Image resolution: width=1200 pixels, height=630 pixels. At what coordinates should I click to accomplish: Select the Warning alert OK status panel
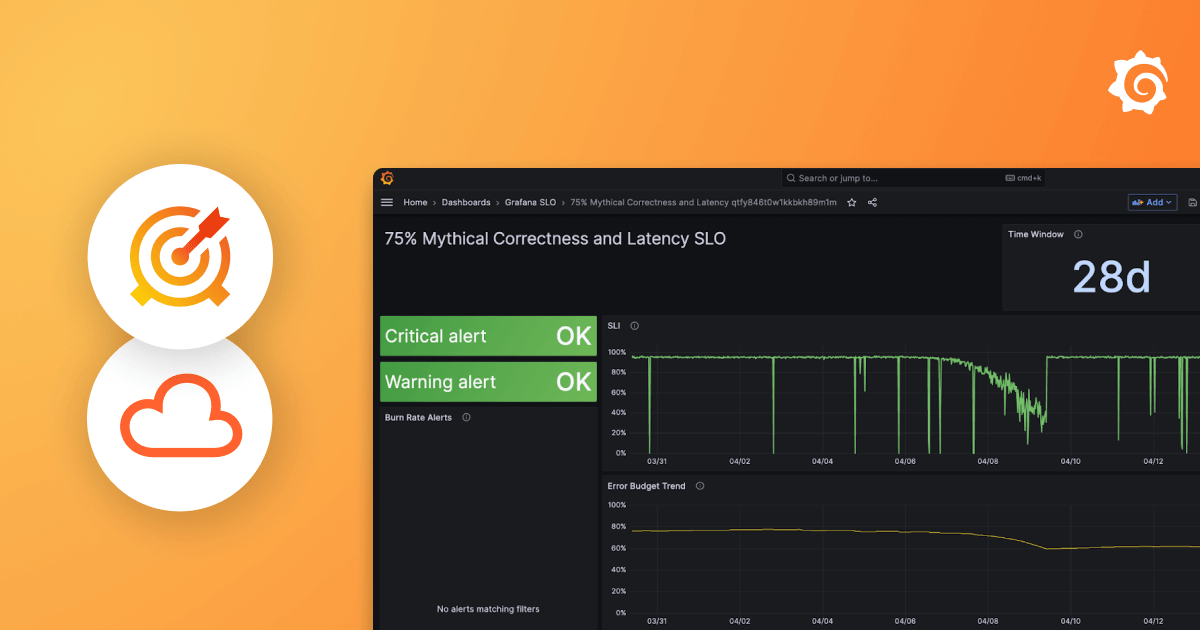click(x=488, y=382)
